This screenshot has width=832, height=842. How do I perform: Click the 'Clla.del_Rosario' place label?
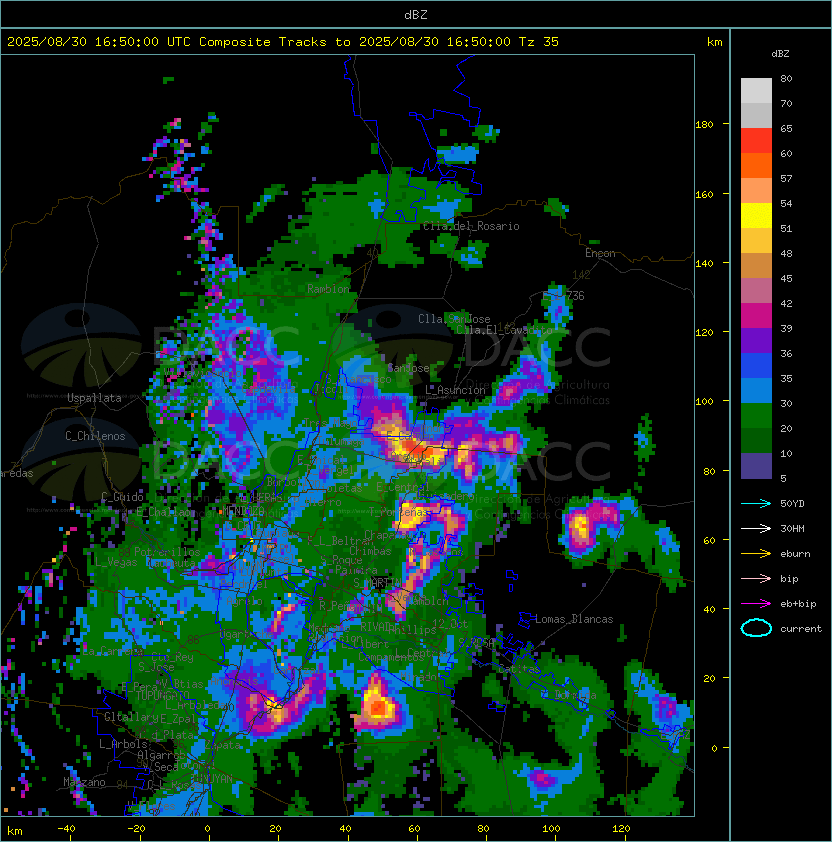[x=471, y=226]
